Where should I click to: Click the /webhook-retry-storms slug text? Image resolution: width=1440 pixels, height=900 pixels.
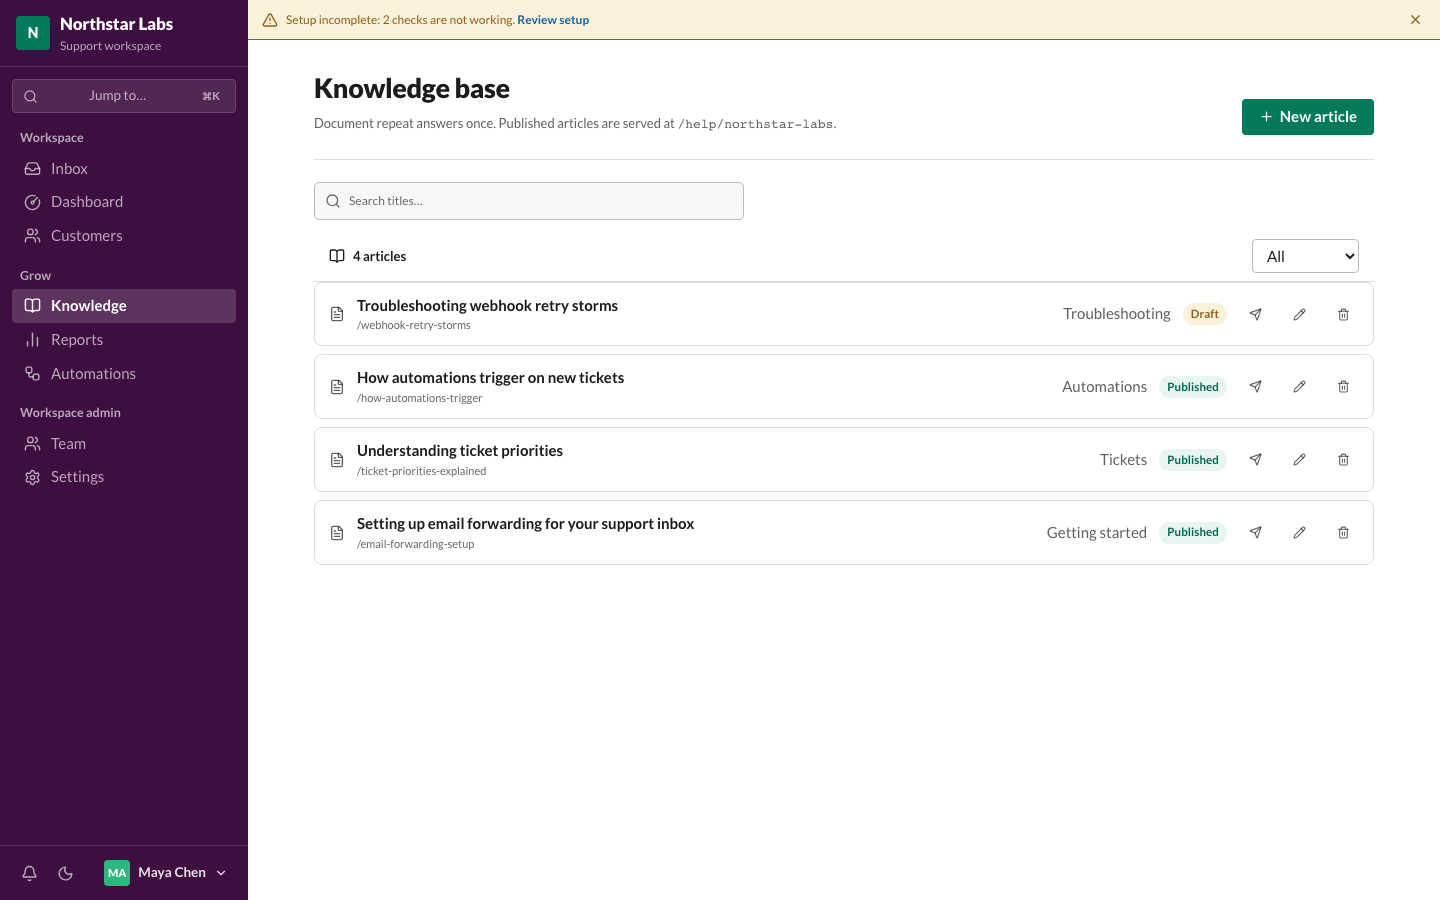tap(414, 326)
